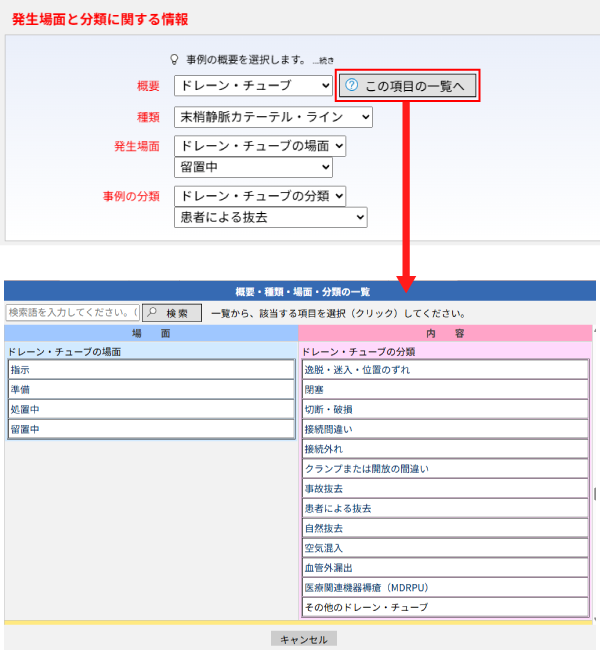Image resolution: width=600 pixels, height=650 pixels.
Task: Choose 空気混入 from the 内容 list
Action: (445, 548)
